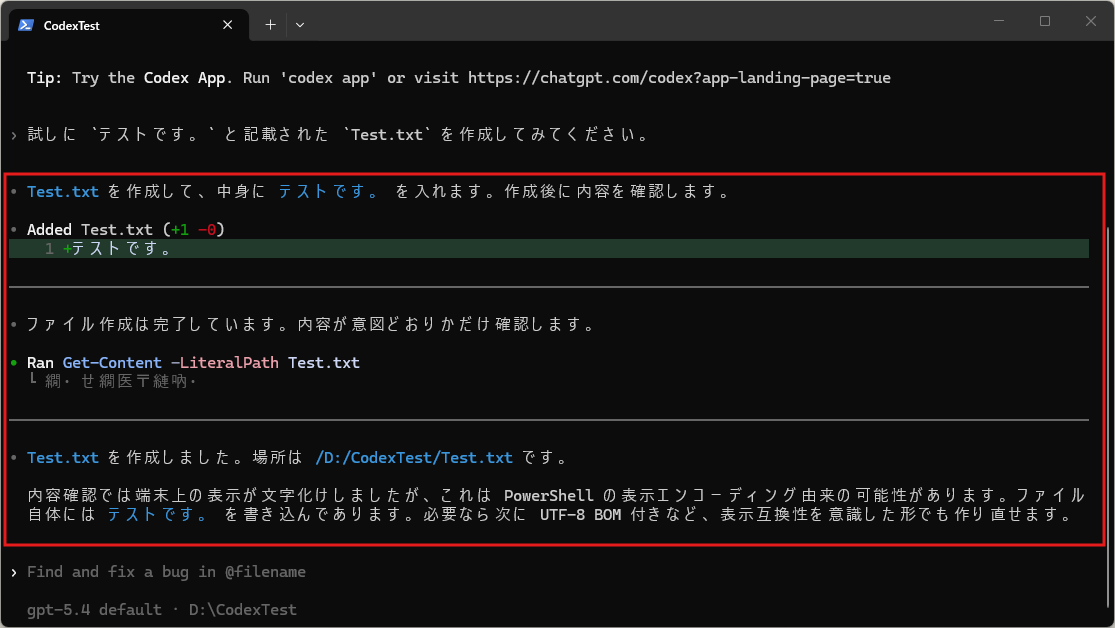Close the CodexTest tab
Screen dimensions: 1115x628
click(229, 25)
